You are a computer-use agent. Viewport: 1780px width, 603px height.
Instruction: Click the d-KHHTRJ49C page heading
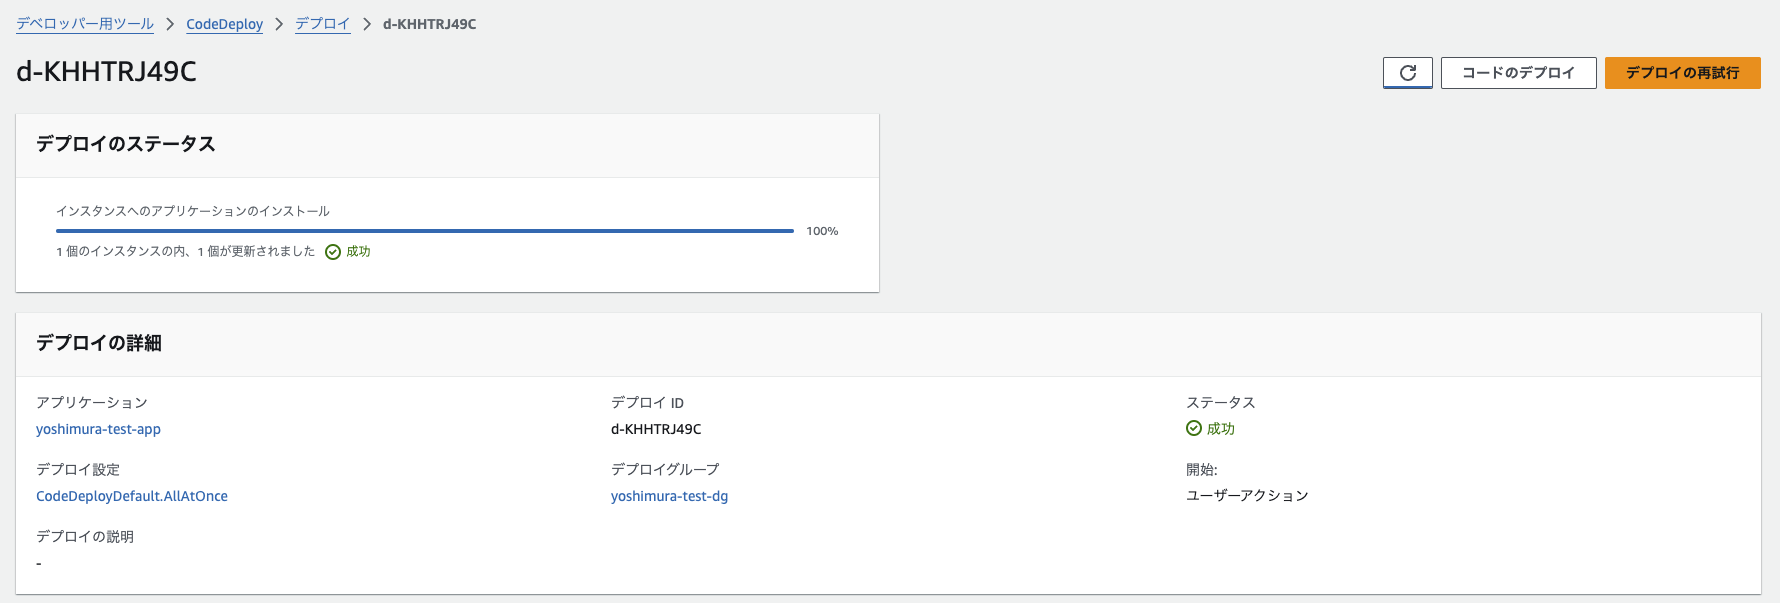106,72
